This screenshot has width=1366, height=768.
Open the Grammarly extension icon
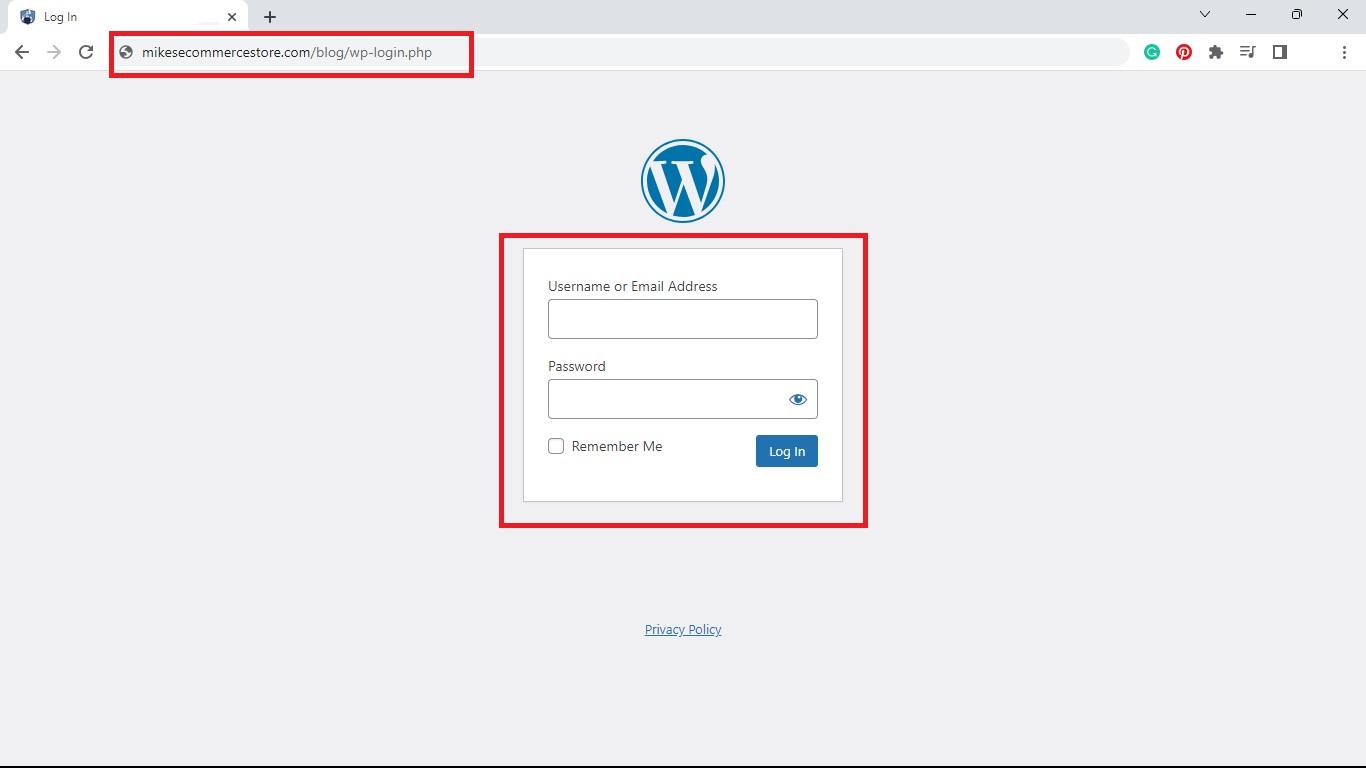(1152, 52)
